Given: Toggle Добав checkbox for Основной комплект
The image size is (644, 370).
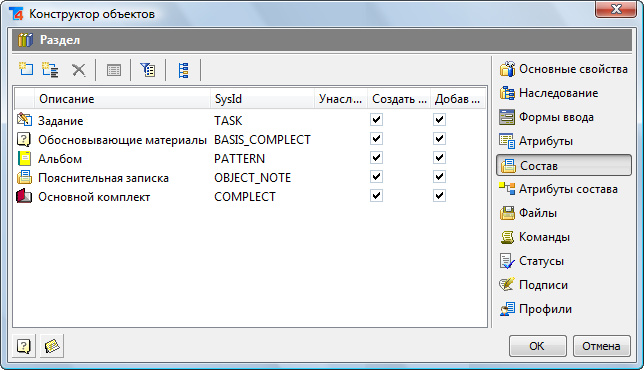Looking at the screenshot, I should [439, 195].
